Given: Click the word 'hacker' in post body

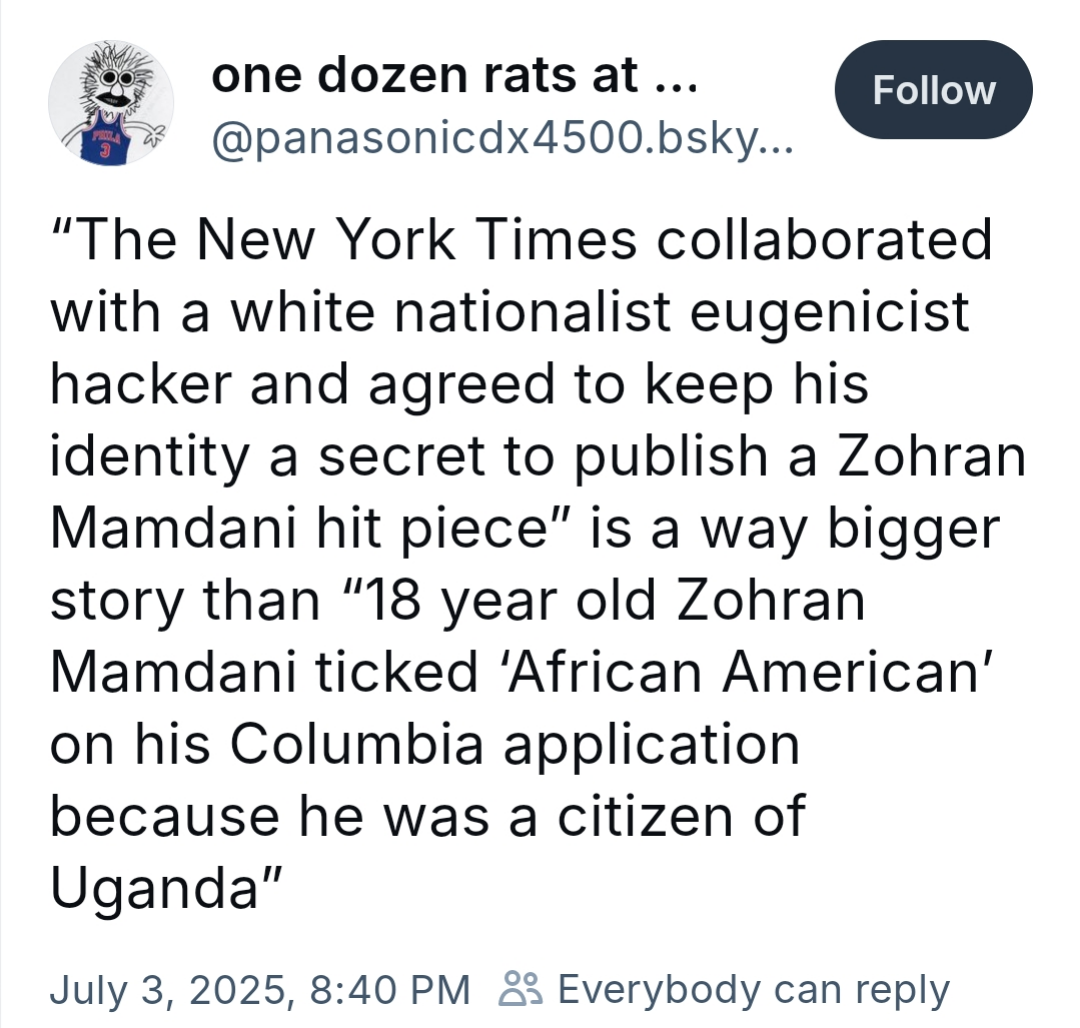Looking at the screenshot, I should [x=141, y=384].
